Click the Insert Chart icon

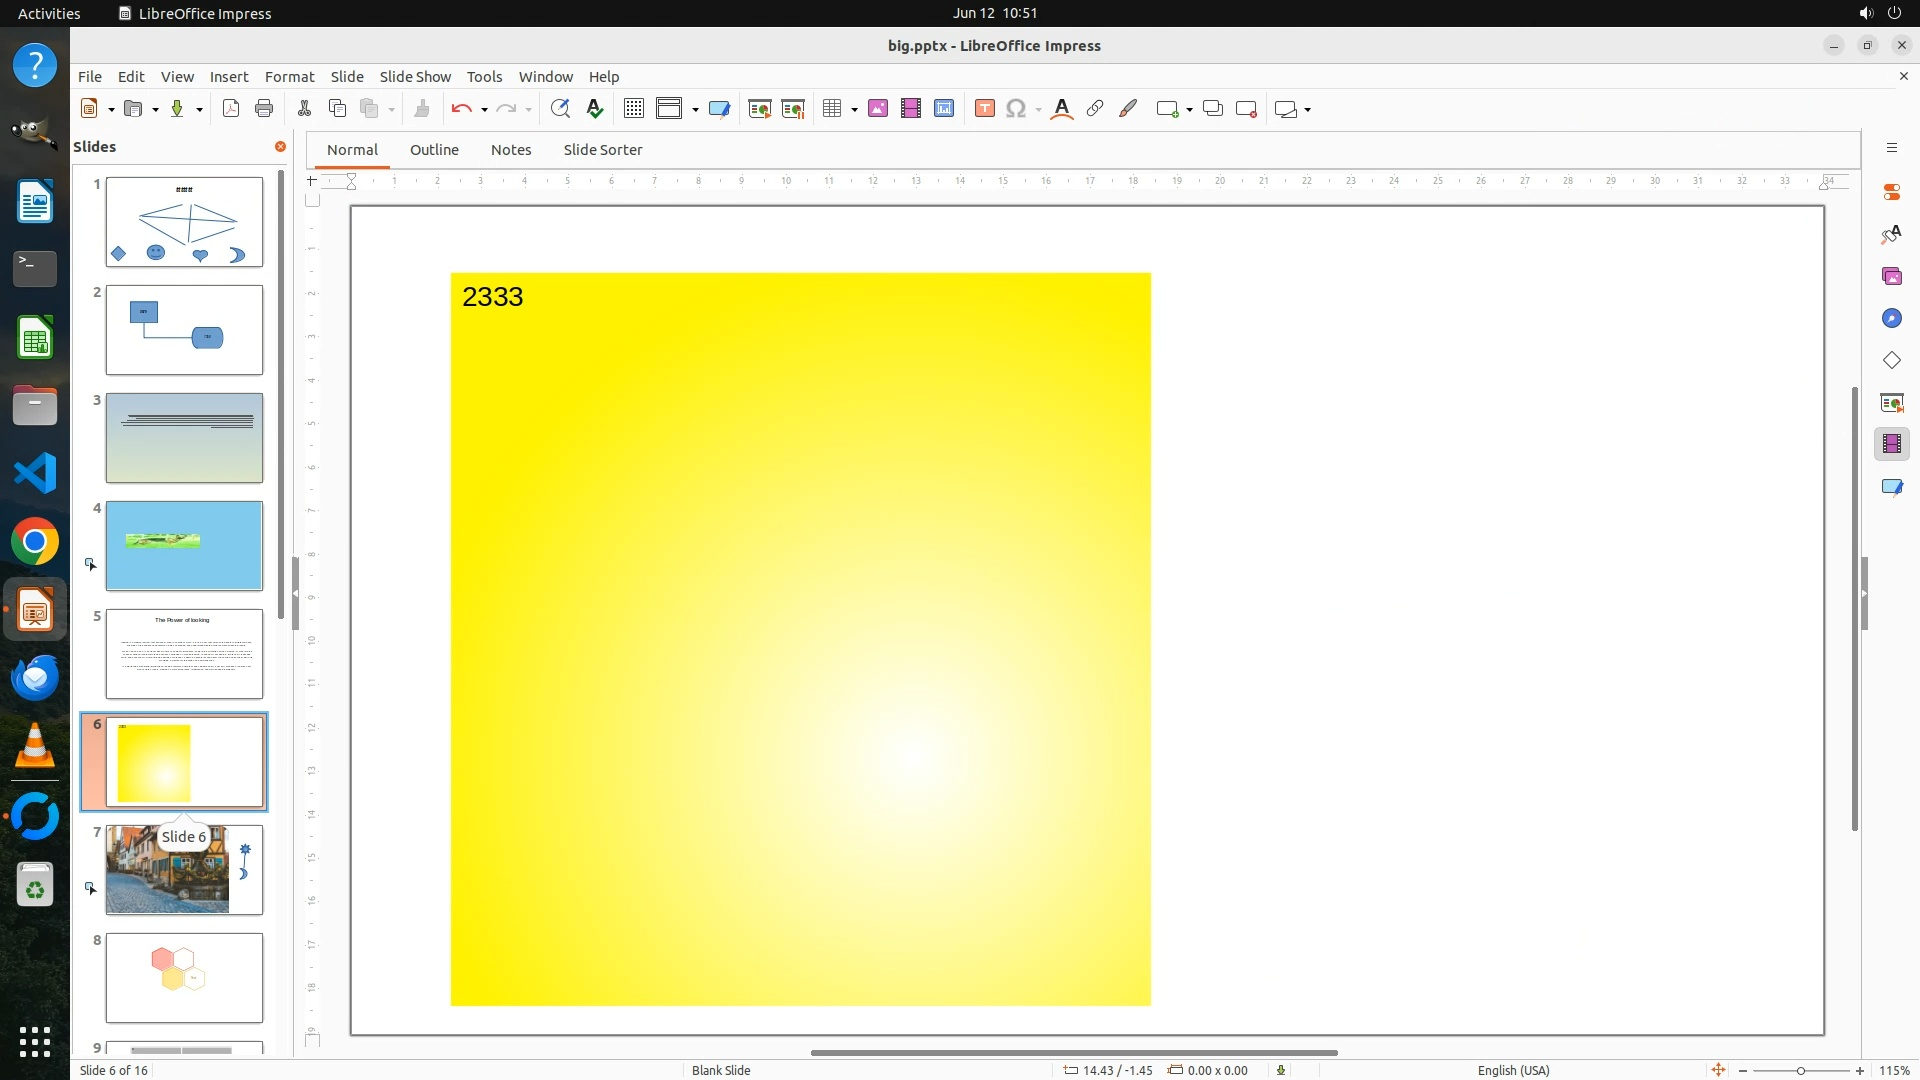944,109
